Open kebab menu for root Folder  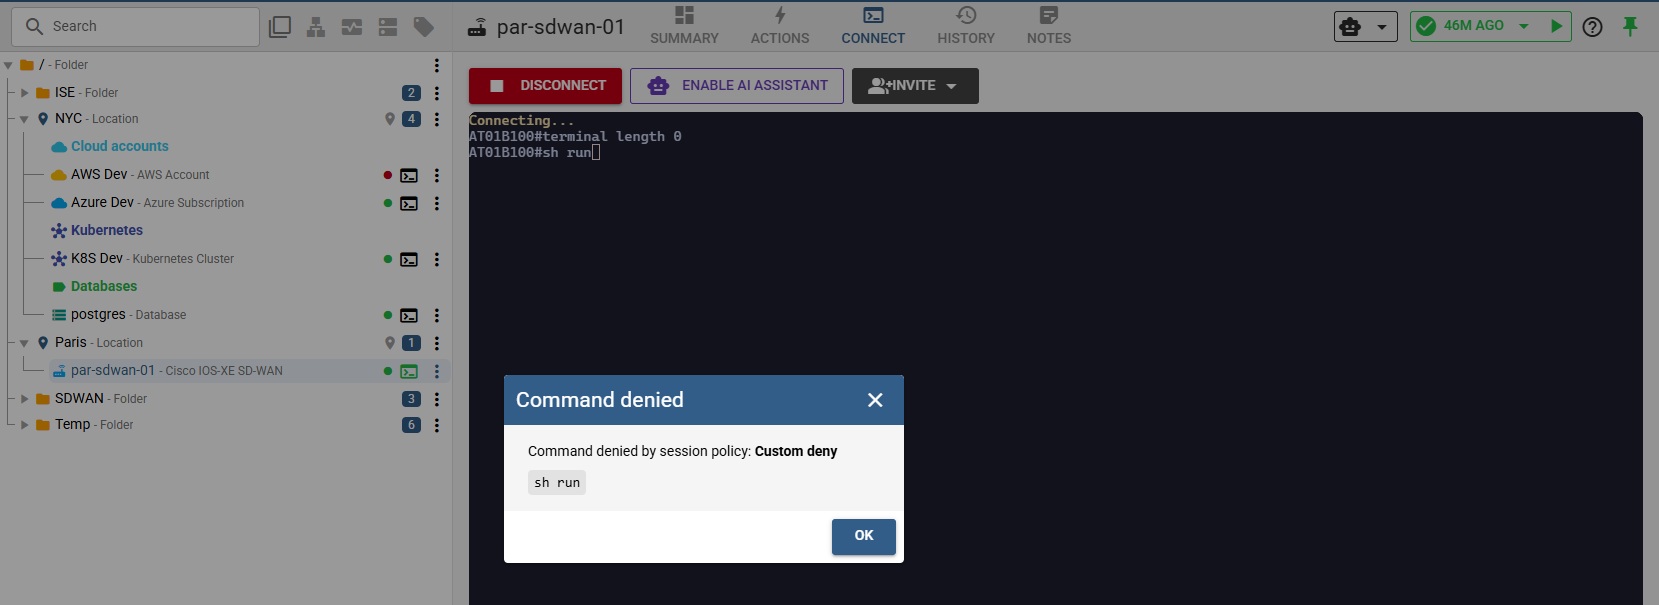pyautogui.click(x=437, y=65)
